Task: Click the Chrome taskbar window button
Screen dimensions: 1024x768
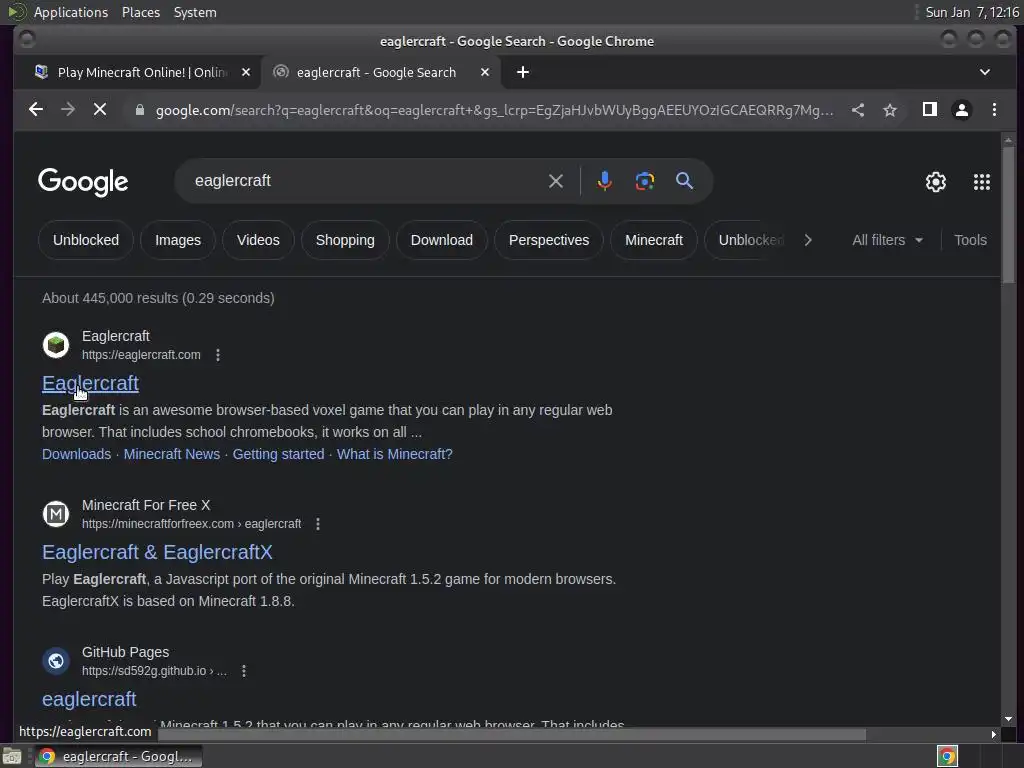Action: pyautogui.click(x=118, y=756)
